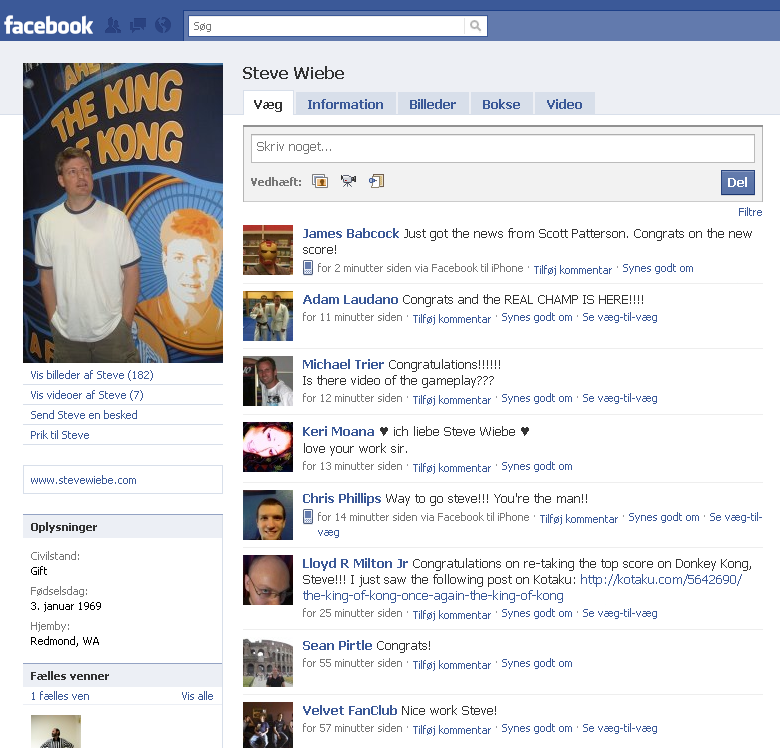The image size is (780, 748).
Task: Click '1 fælles ven' link
Action: coord(60,696)
